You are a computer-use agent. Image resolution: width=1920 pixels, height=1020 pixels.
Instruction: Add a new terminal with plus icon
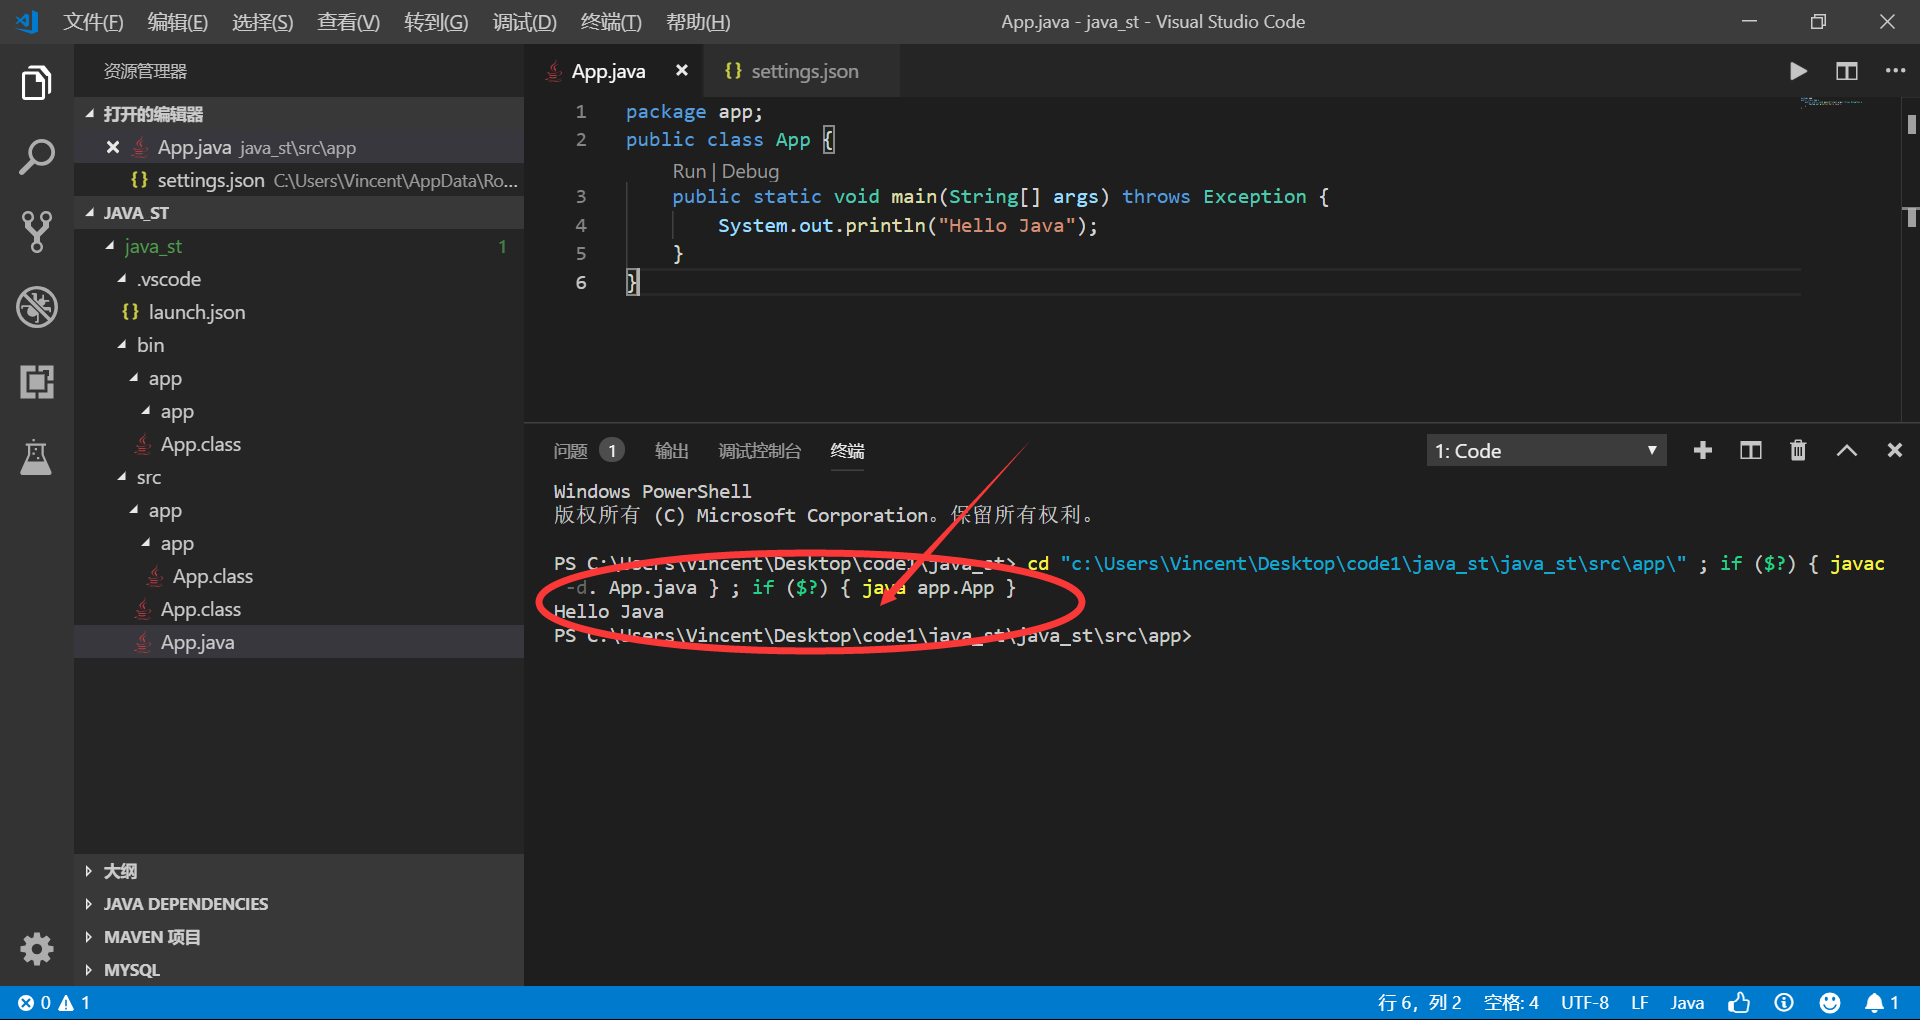click(1703, 450)
